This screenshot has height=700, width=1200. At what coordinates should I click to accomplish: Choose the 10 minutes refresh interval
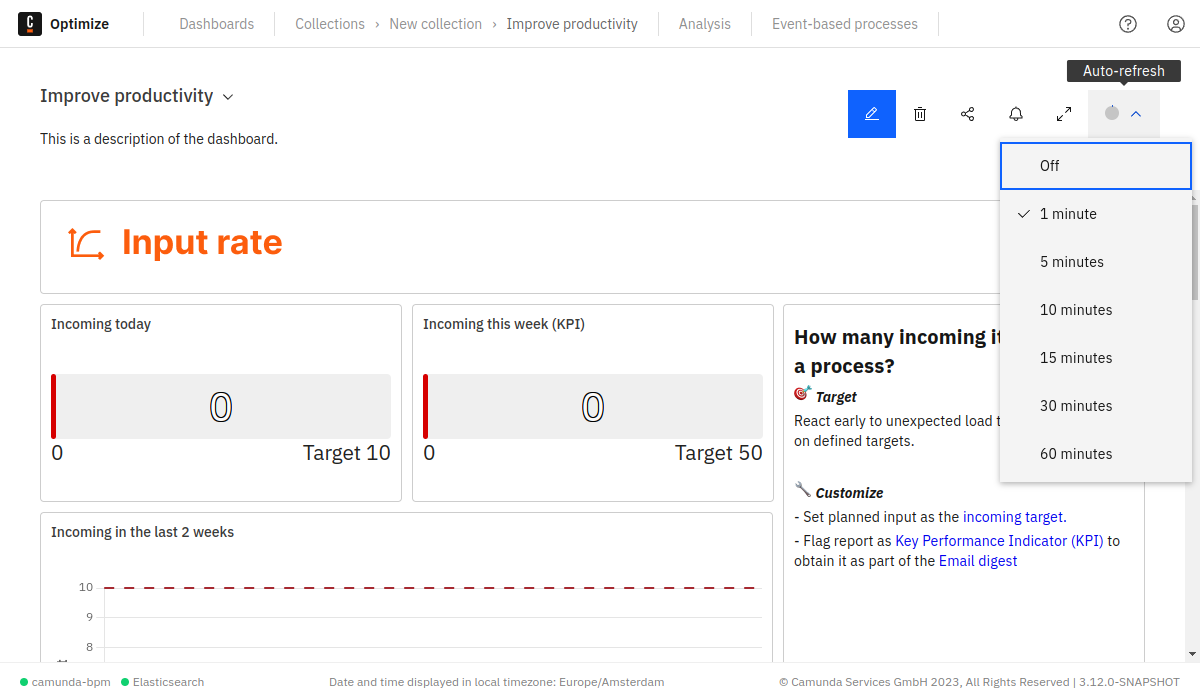click(x=1076, y=309)
